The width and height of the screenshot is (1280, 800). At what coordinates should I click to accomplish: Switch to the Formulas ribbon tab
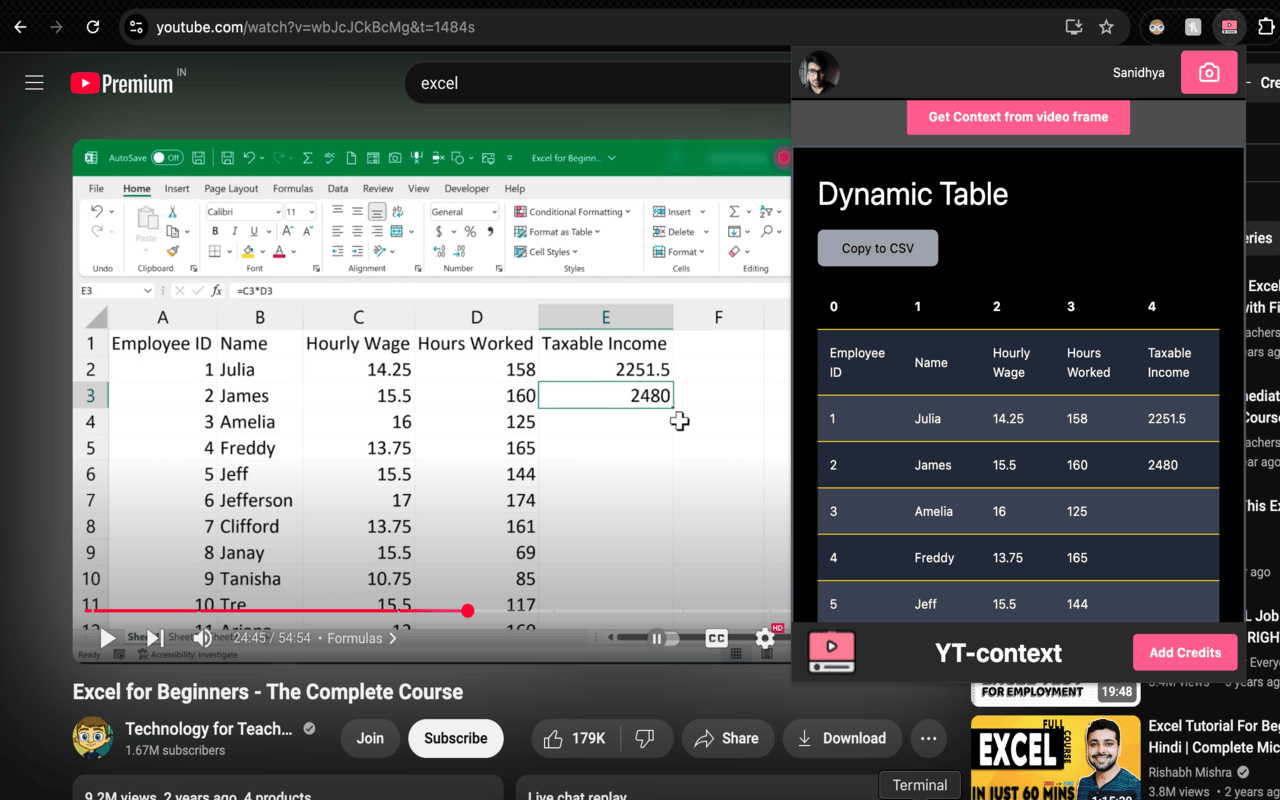[293, 188]
